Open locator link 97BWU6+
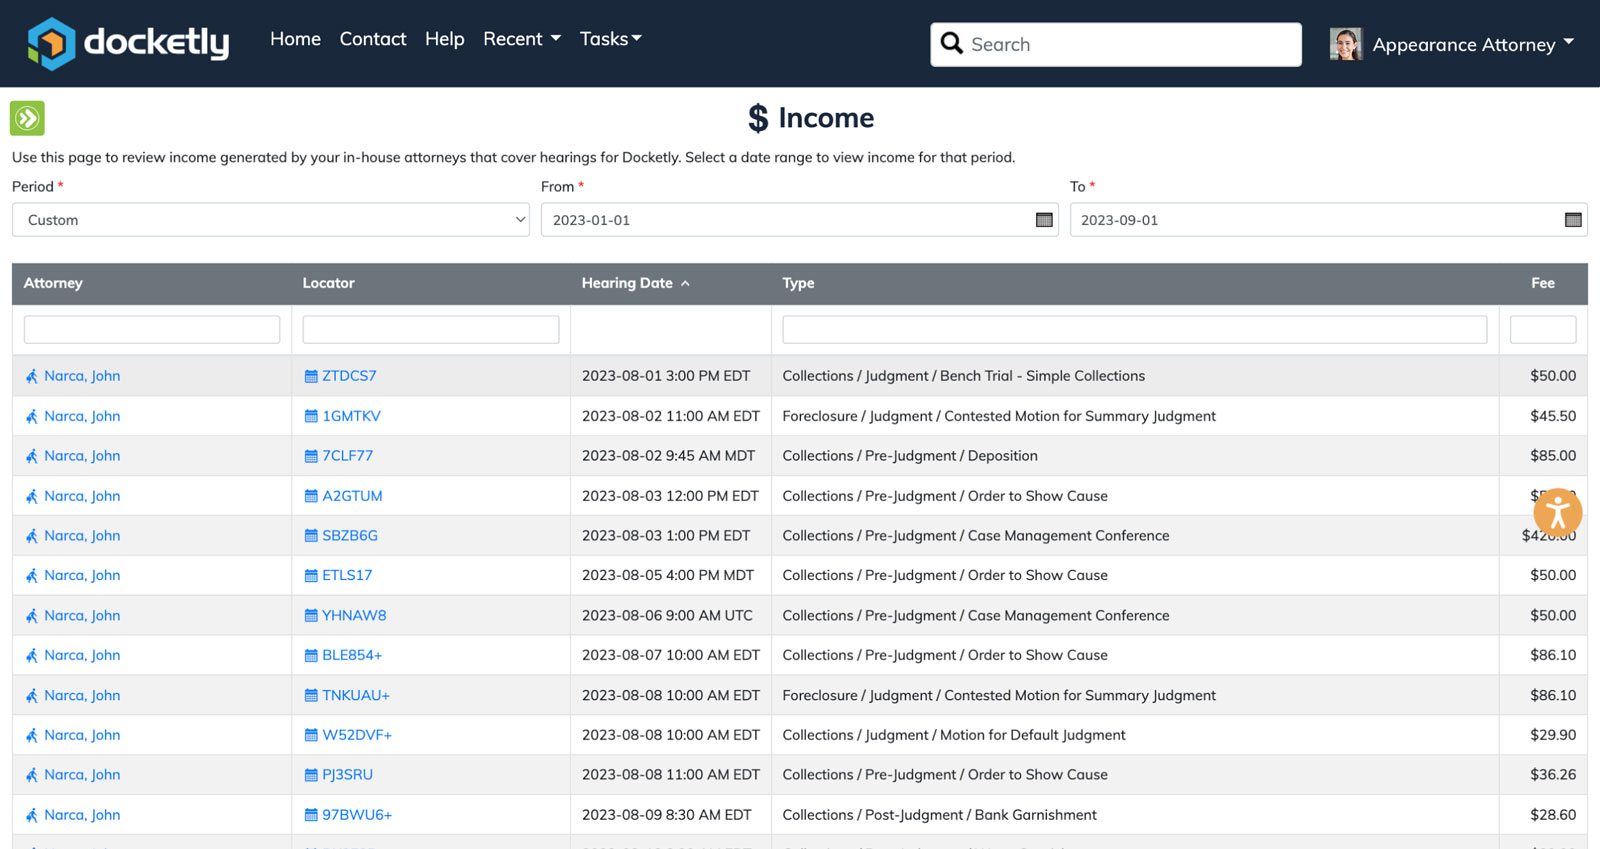 point(357,815)
